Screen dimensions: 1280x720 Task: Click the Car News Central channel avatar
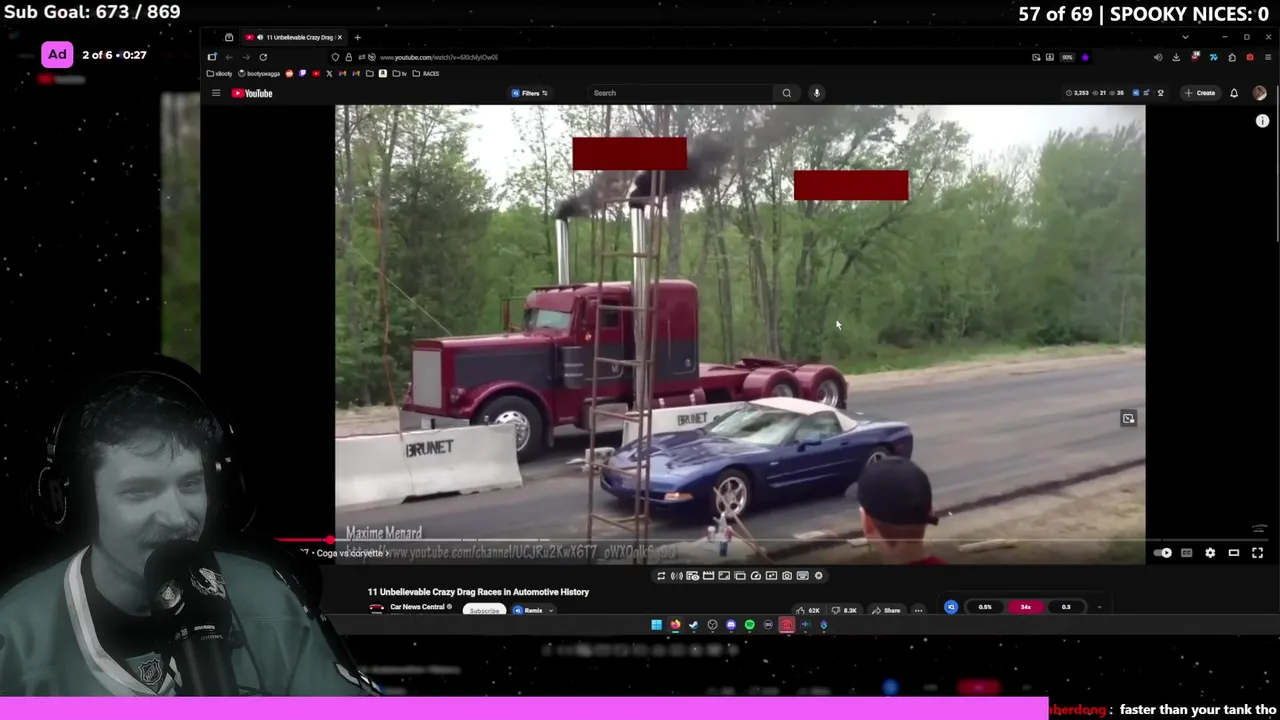pos(376,608)
